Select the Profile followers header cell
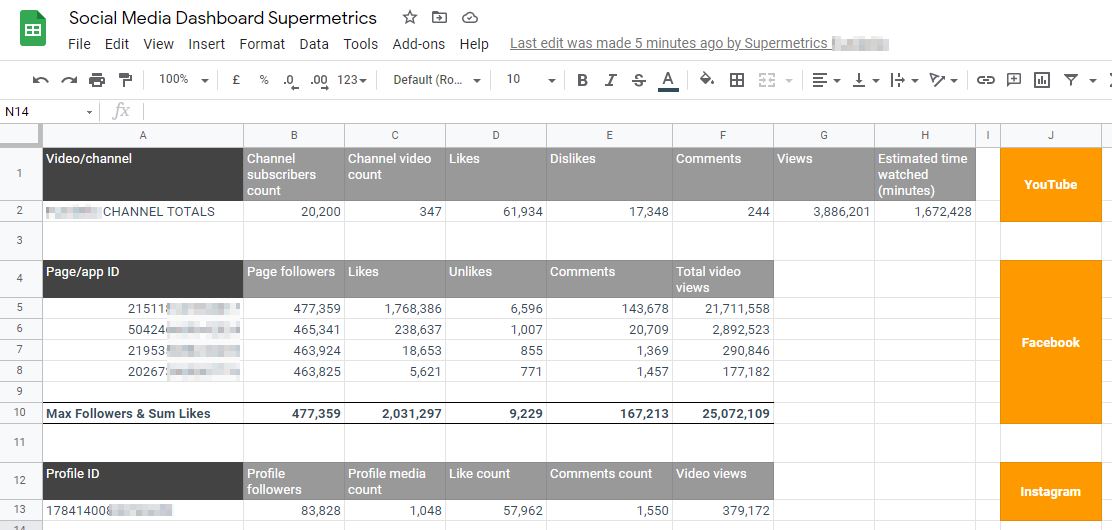The image size is (1112, 530). tap(294, 481)
